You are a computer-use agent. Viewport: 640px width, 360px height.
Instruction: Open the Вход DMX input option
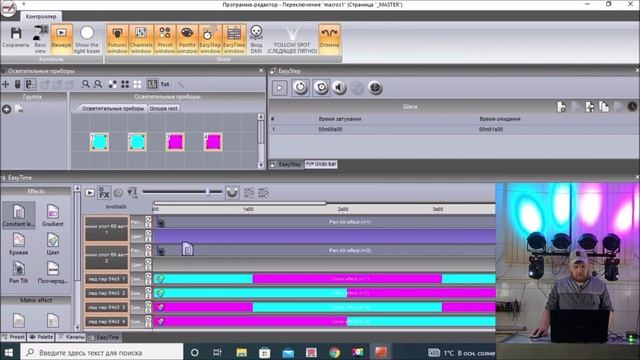256,39
